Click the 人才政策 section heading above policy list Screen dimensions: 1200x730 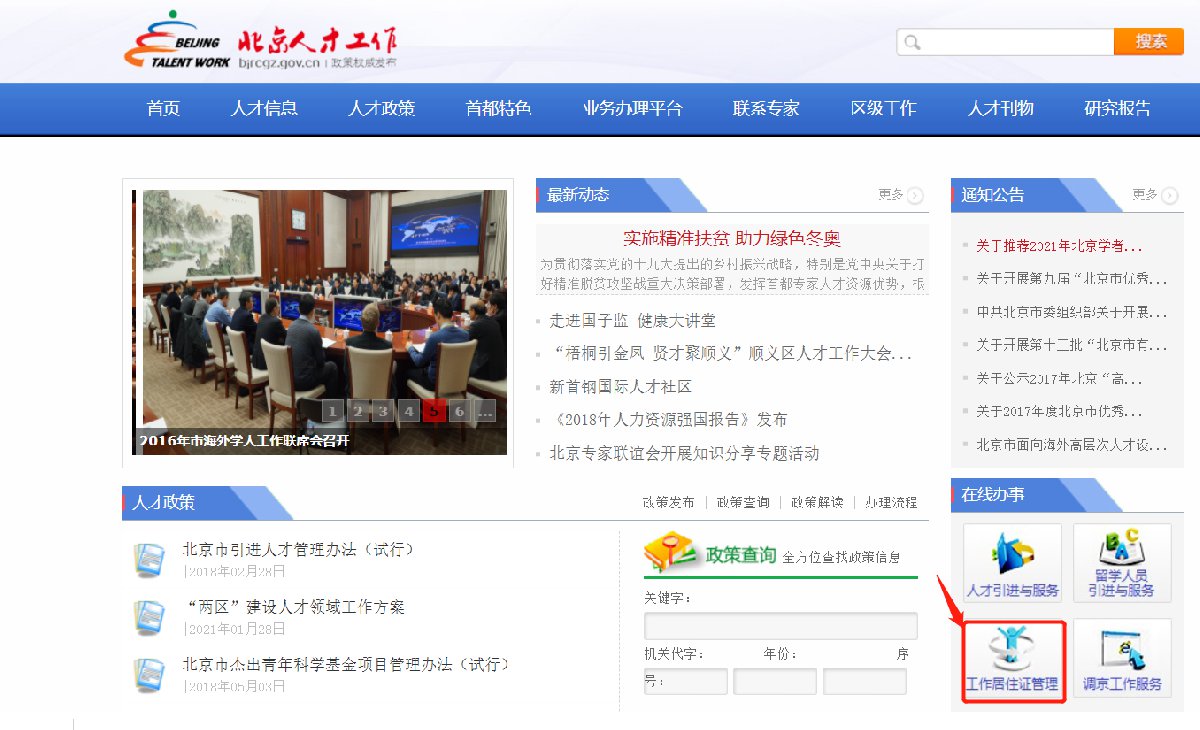click(163, 502)
